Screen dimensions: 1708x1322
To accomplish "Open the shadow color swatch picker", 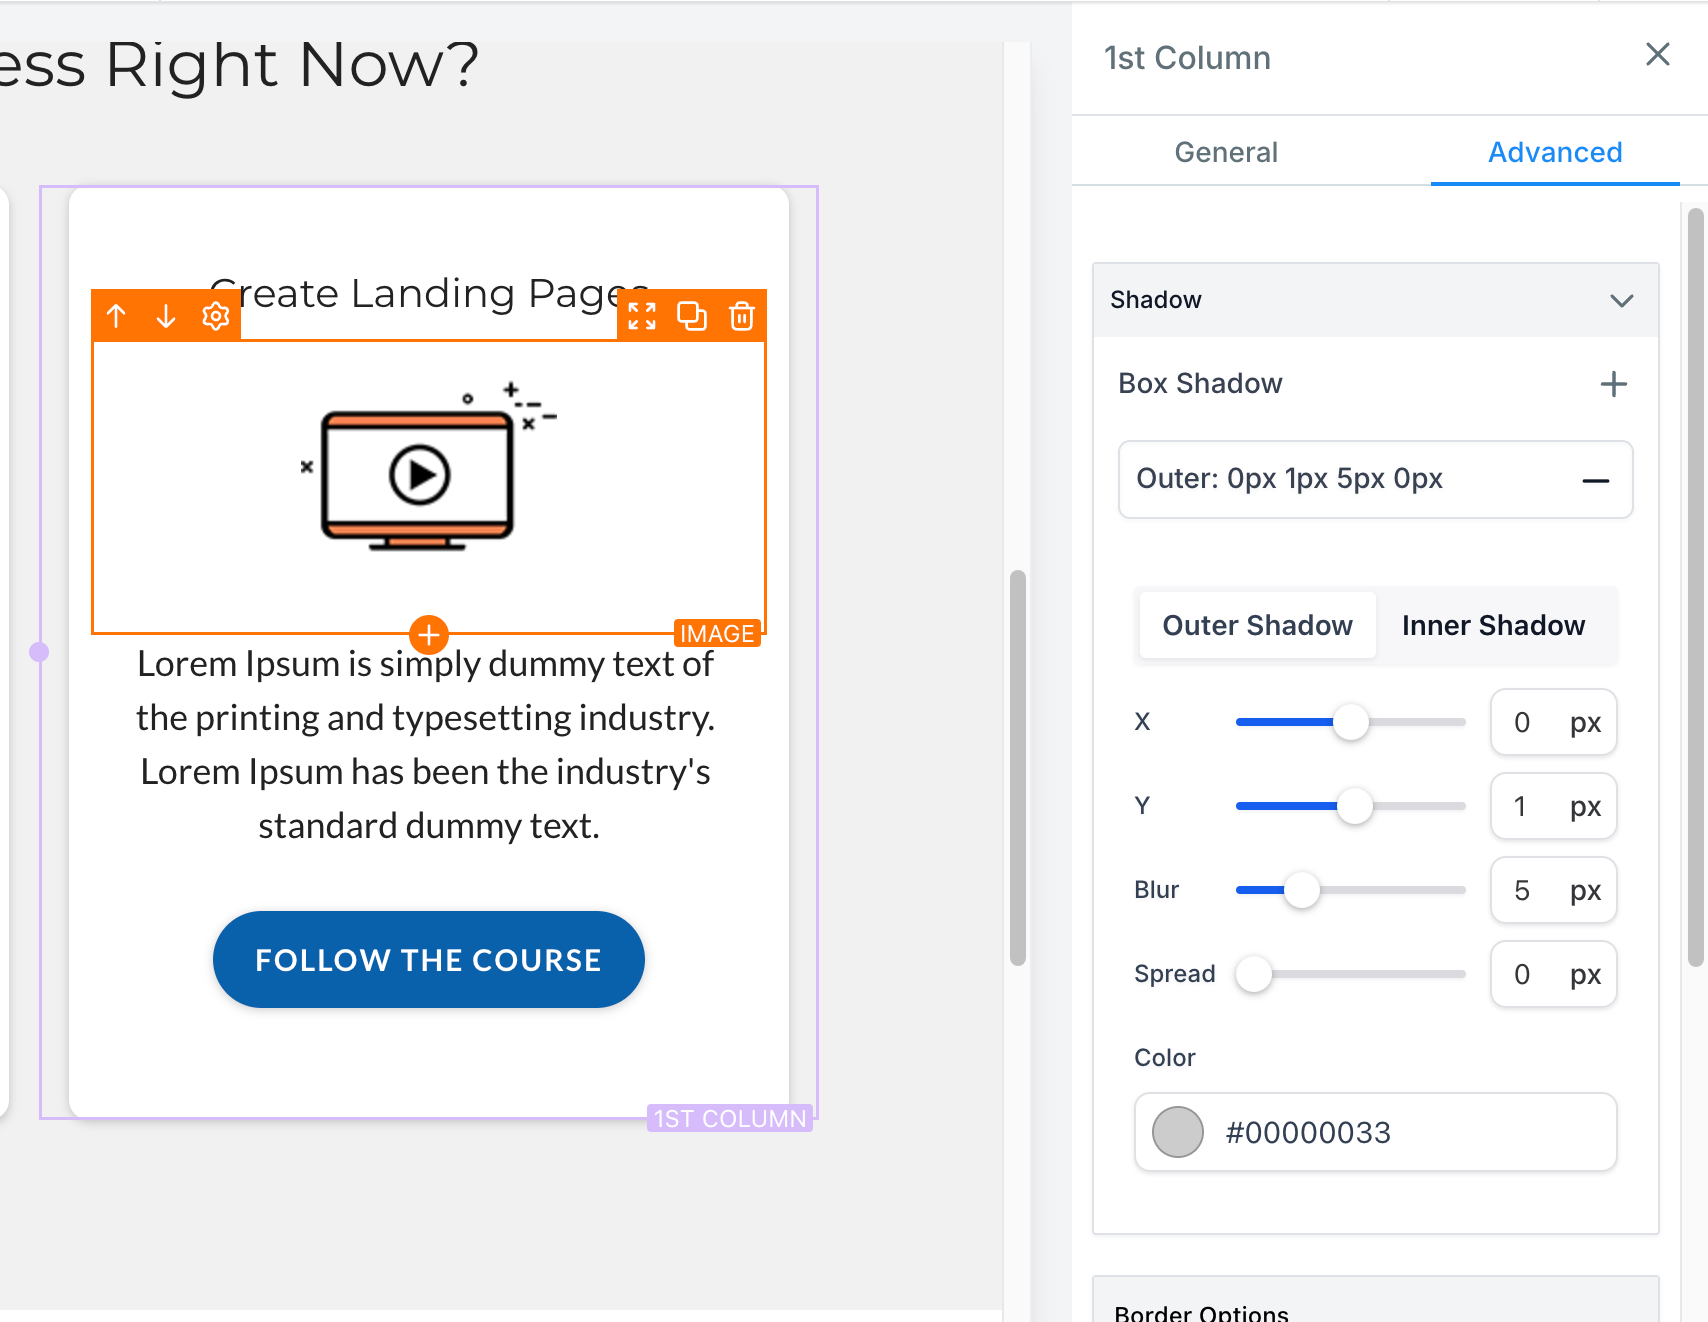I will (x=1178, y=1132).
